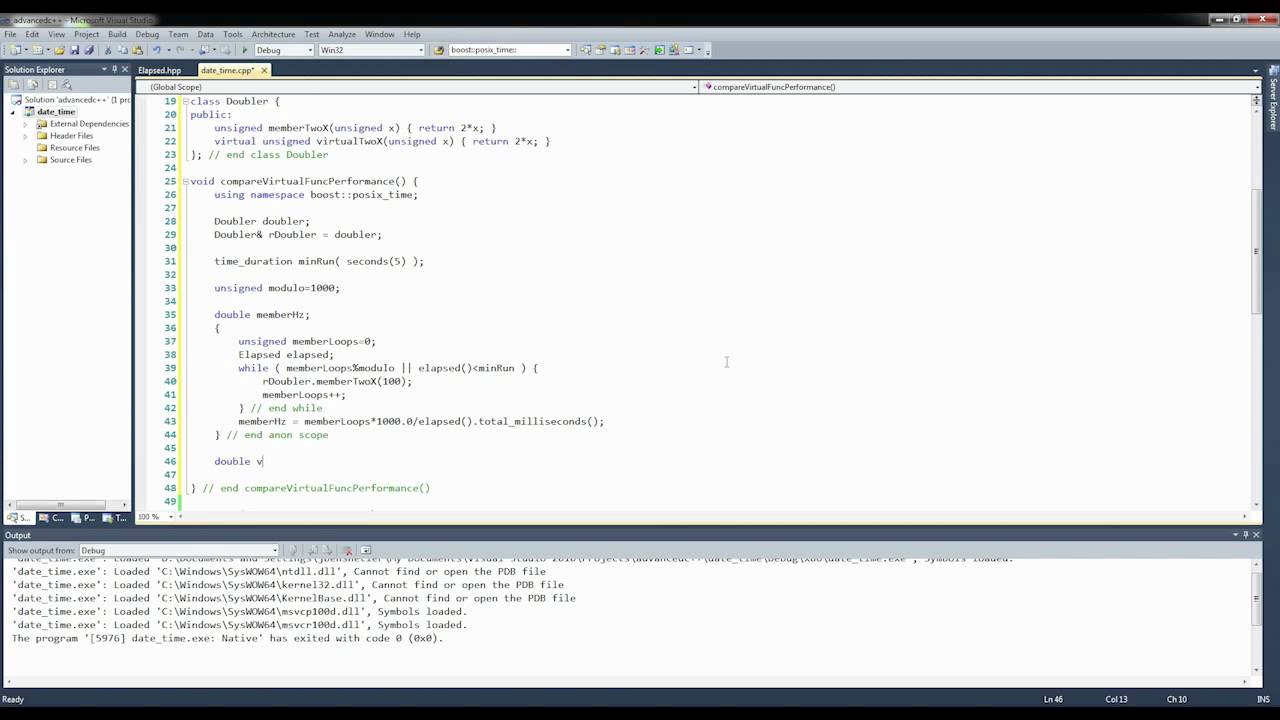Open the File menu

10,34
